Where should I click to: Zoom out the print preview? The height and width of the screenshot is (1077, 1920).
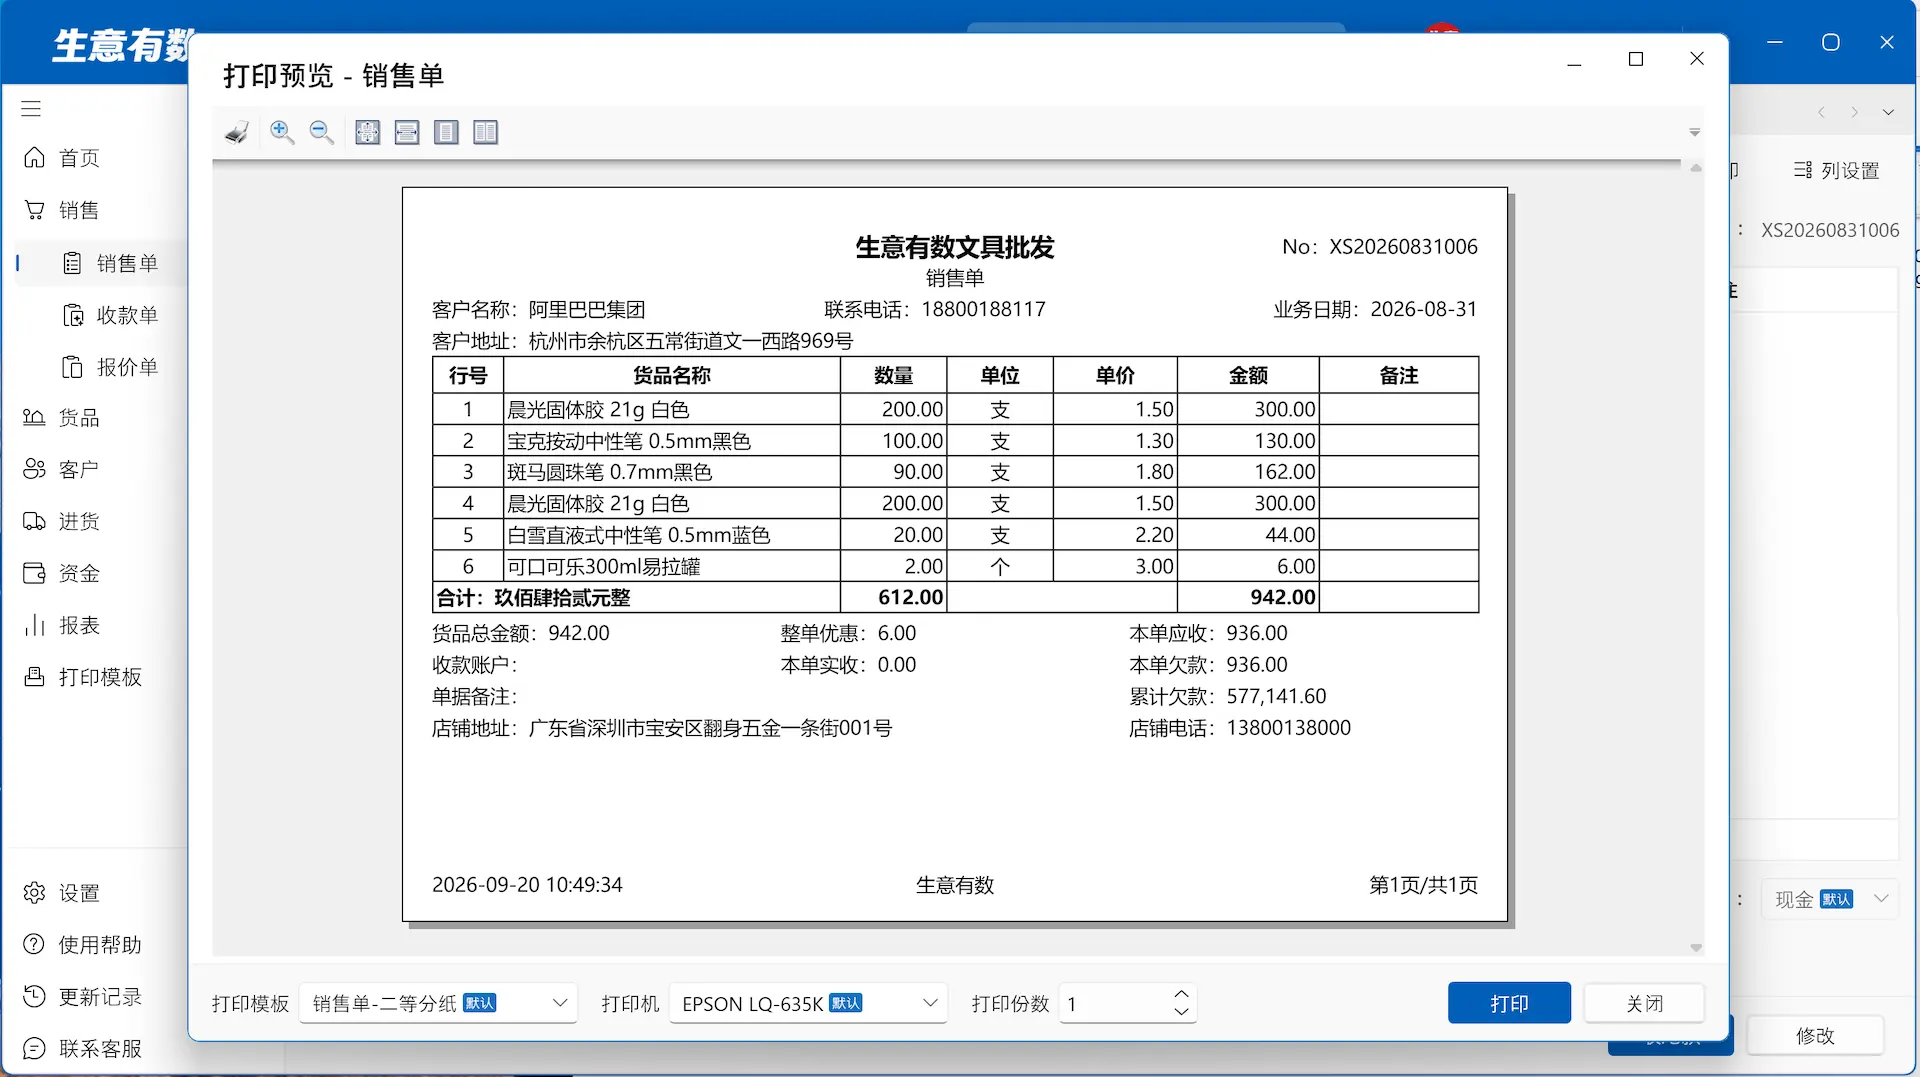(x=321, y=132)
